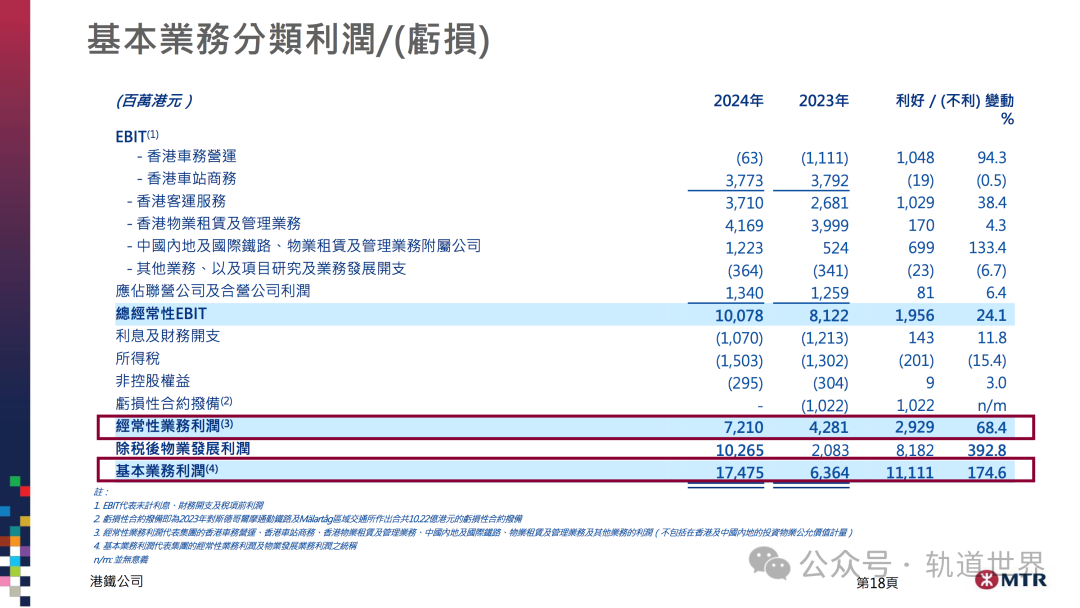Screen dimensions: 1080x608
Task: Click the (364) value for 2024
Action: pos(745,271)
